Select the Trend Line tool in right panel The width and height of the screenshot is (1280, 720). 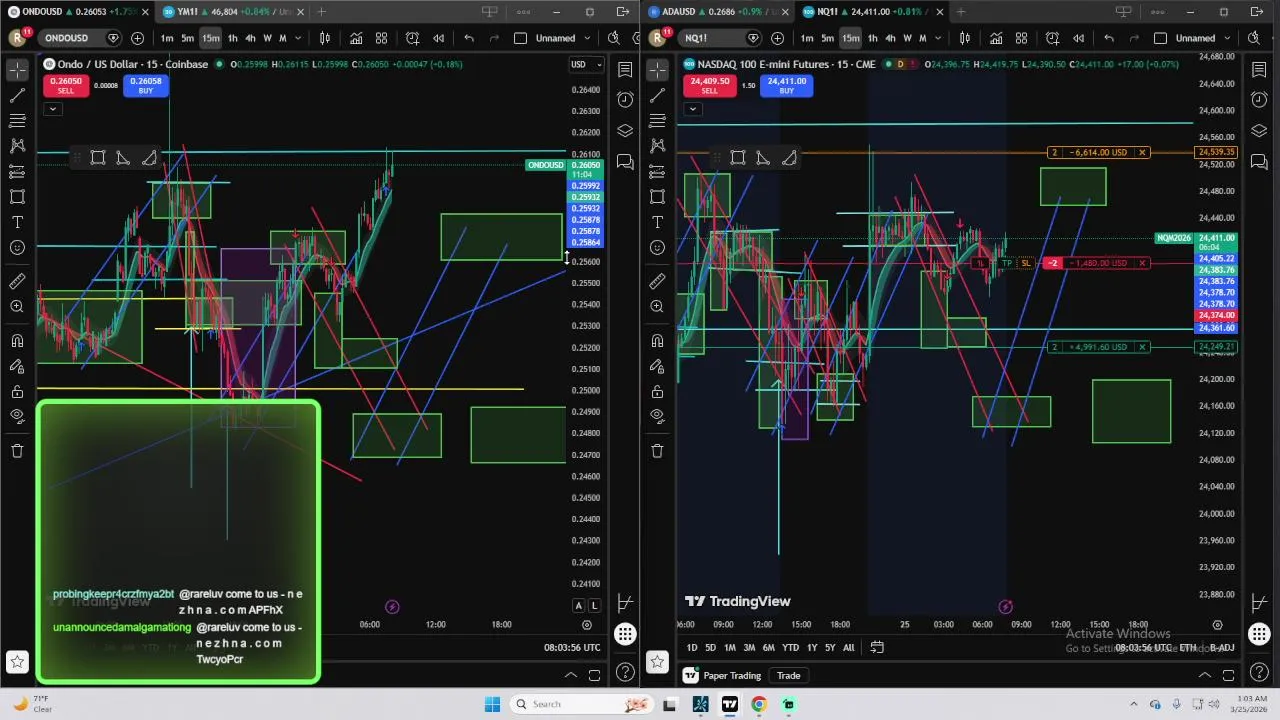click(657, 96)
